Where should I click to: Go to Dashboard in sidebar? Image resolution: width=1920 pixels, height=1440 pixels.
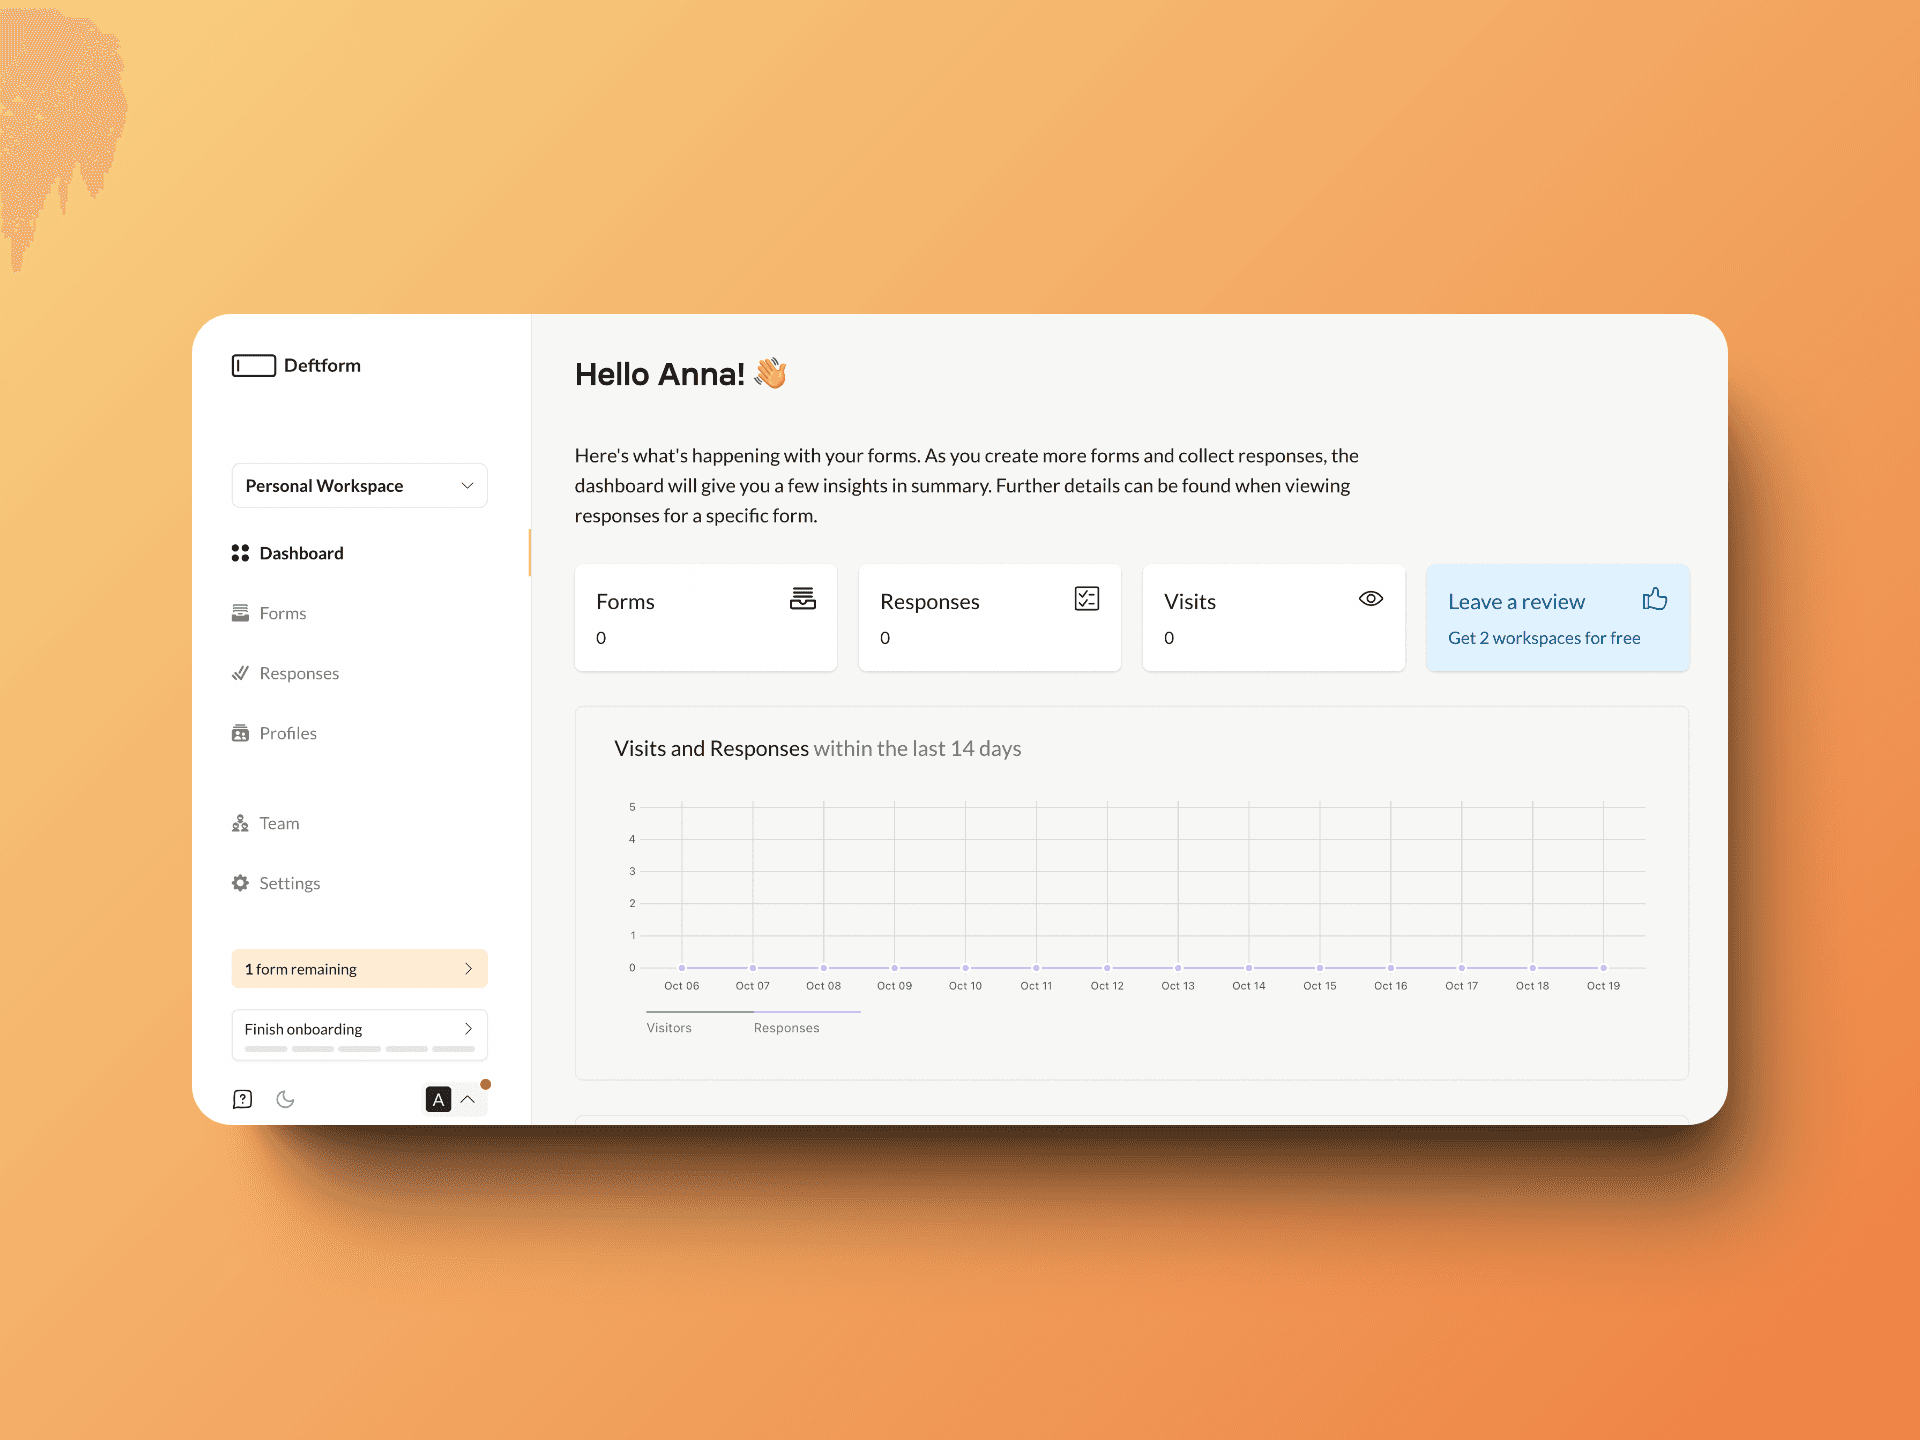click(x=301, y=553)
